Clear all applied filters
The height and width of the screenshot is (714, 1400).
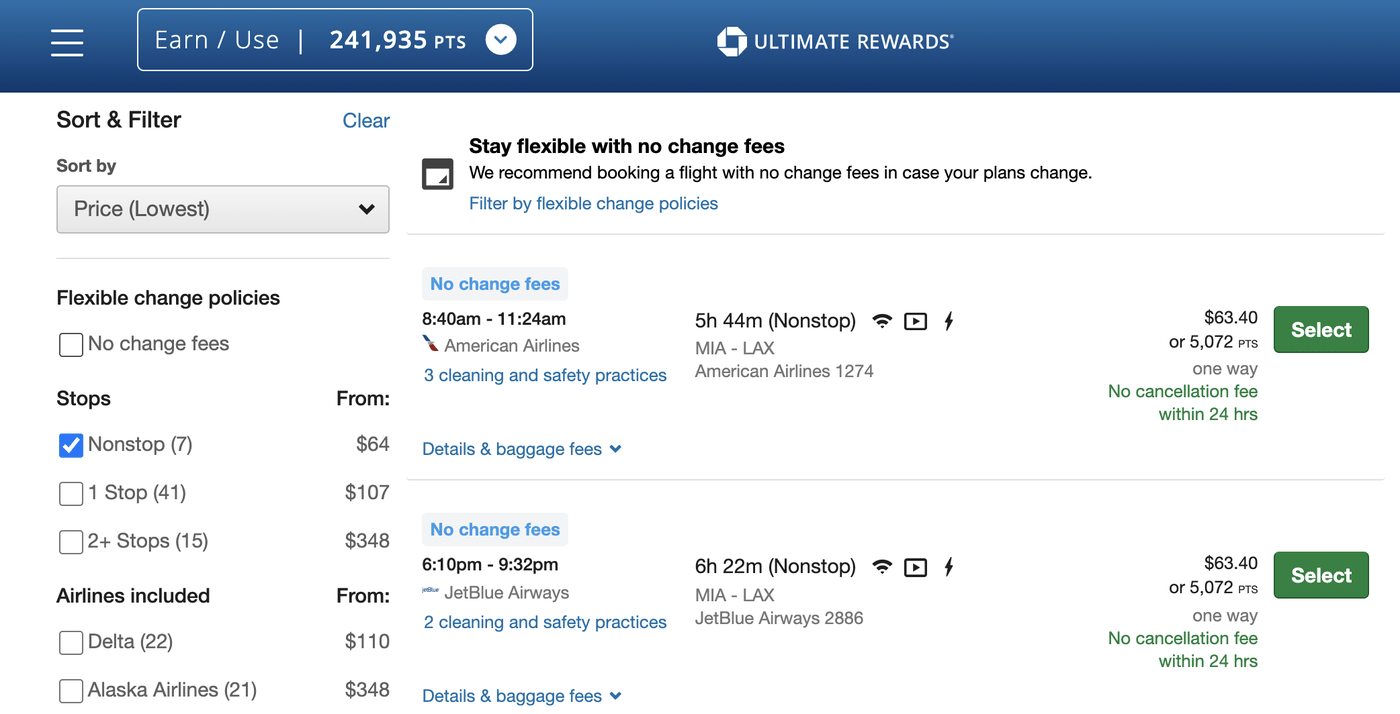click(x=366, y=120)
